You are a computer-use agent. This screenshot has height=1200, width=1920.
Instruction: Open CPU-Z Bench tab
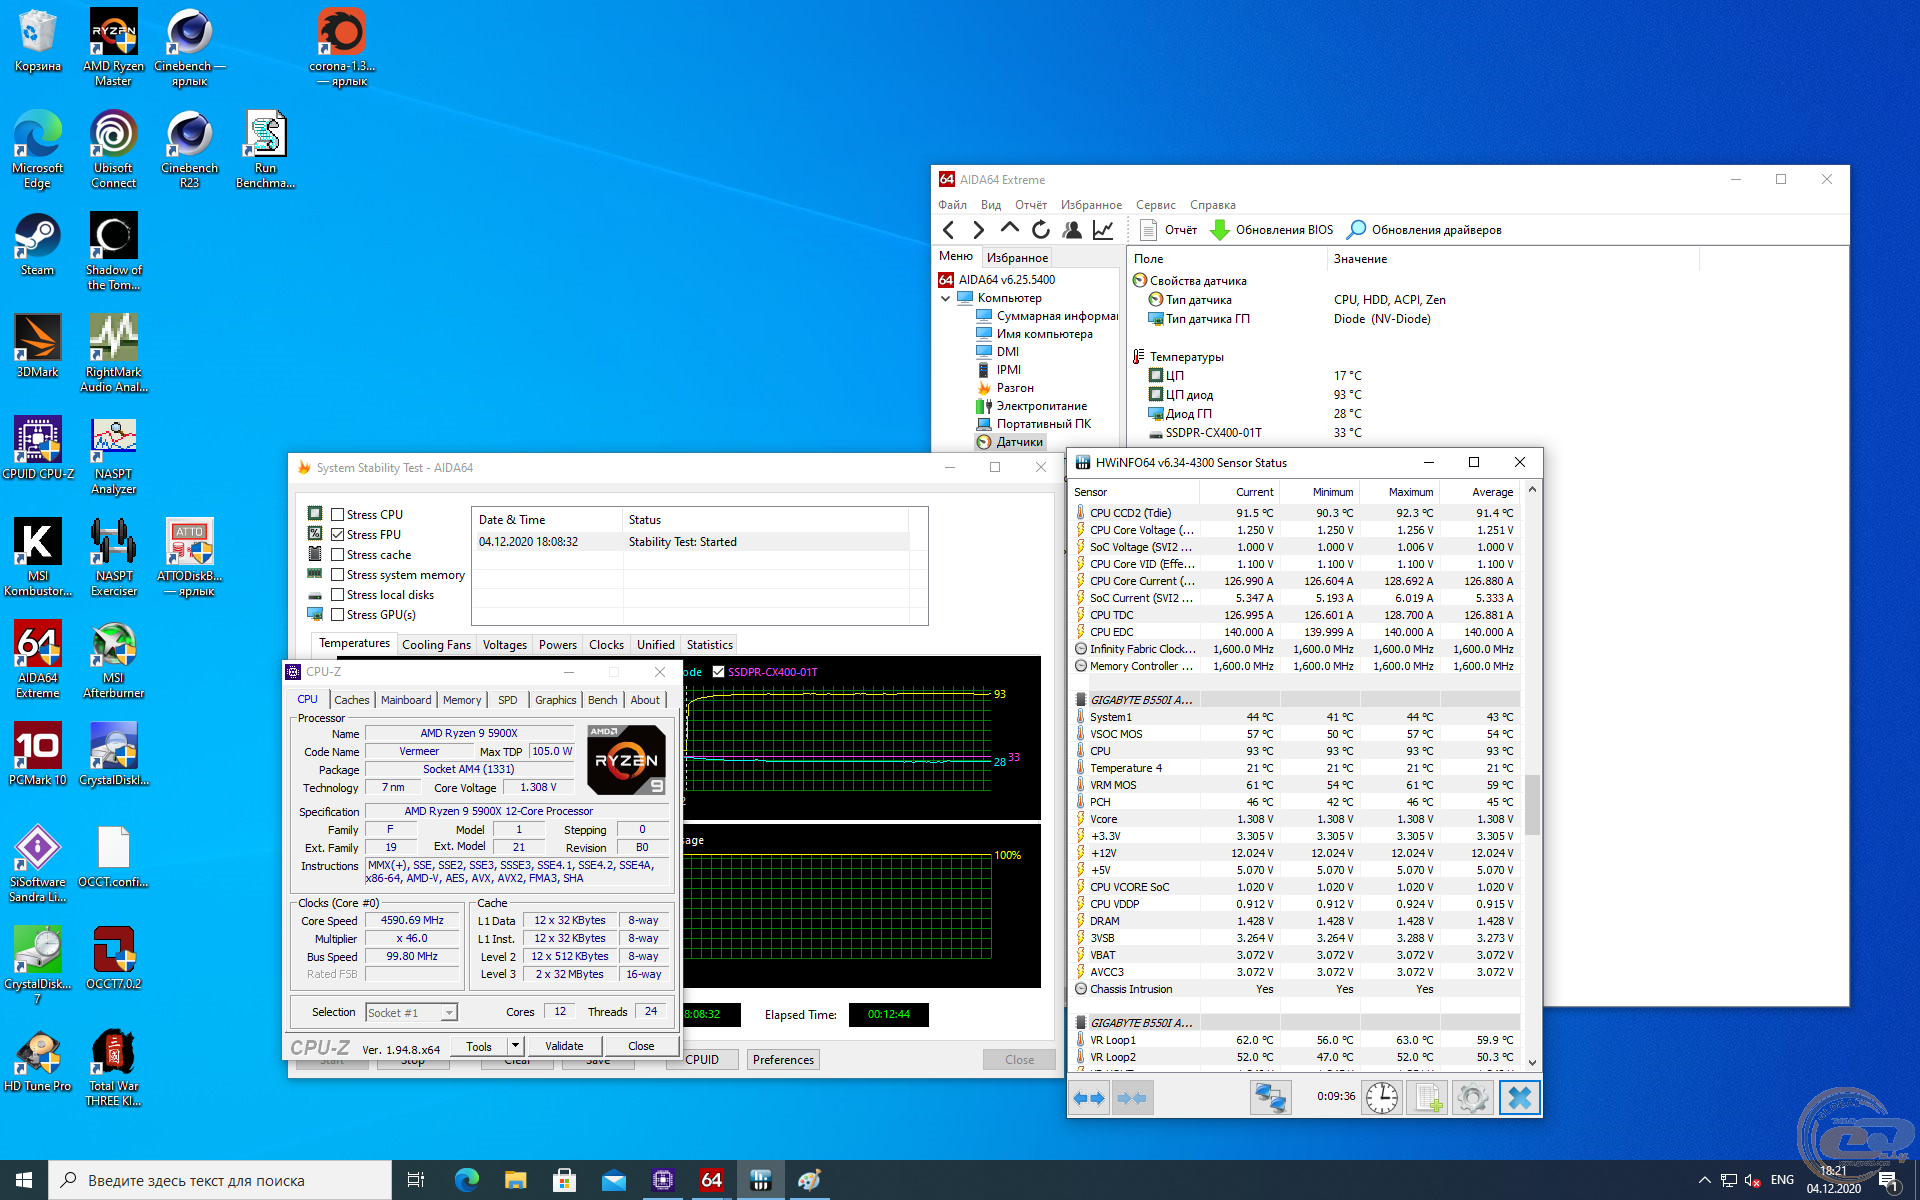pos(602,700)
